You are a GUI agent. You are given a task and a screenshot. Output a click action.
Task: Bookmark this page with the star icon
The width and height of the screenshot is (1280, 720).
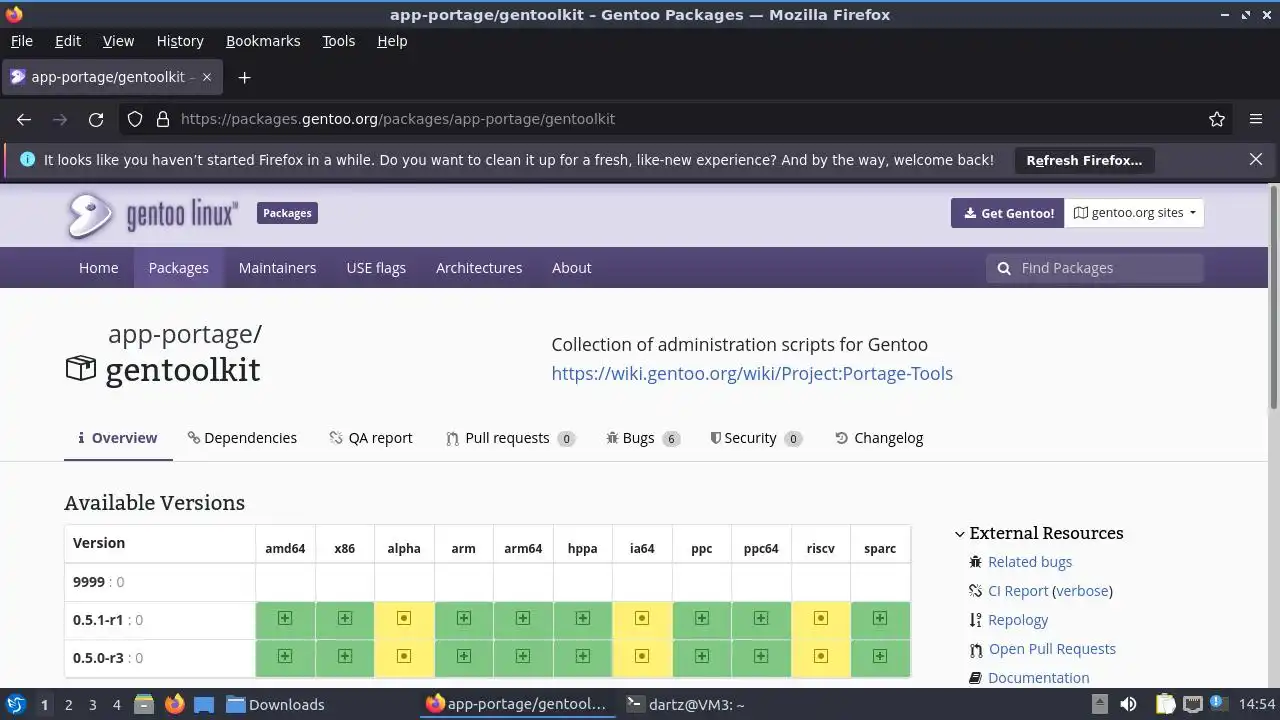coord(1217,119)
